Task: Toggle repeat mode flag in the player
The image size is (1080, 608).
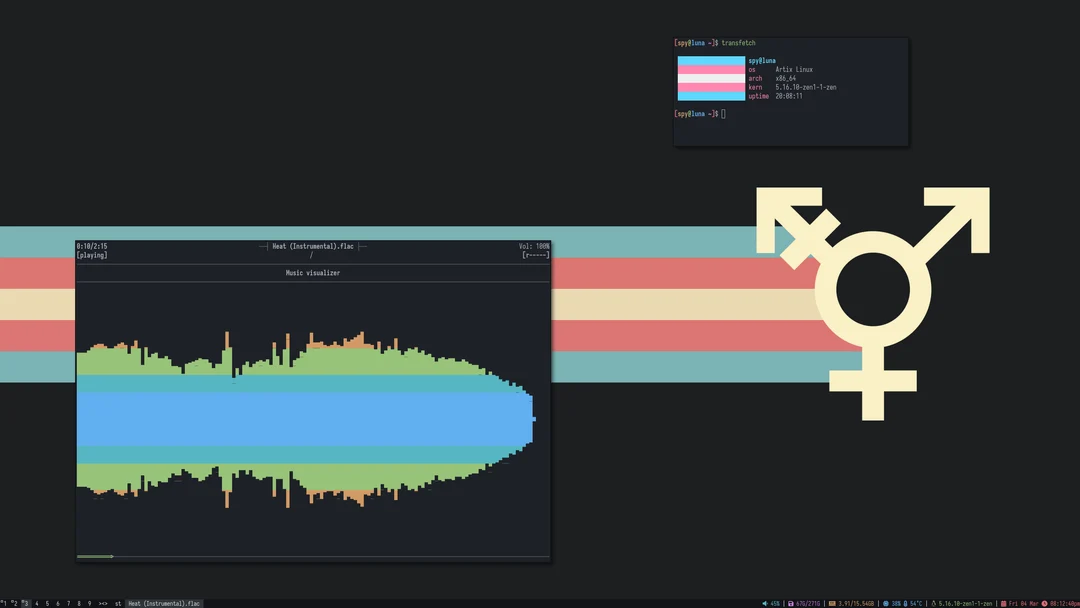Action: [536, 254]
